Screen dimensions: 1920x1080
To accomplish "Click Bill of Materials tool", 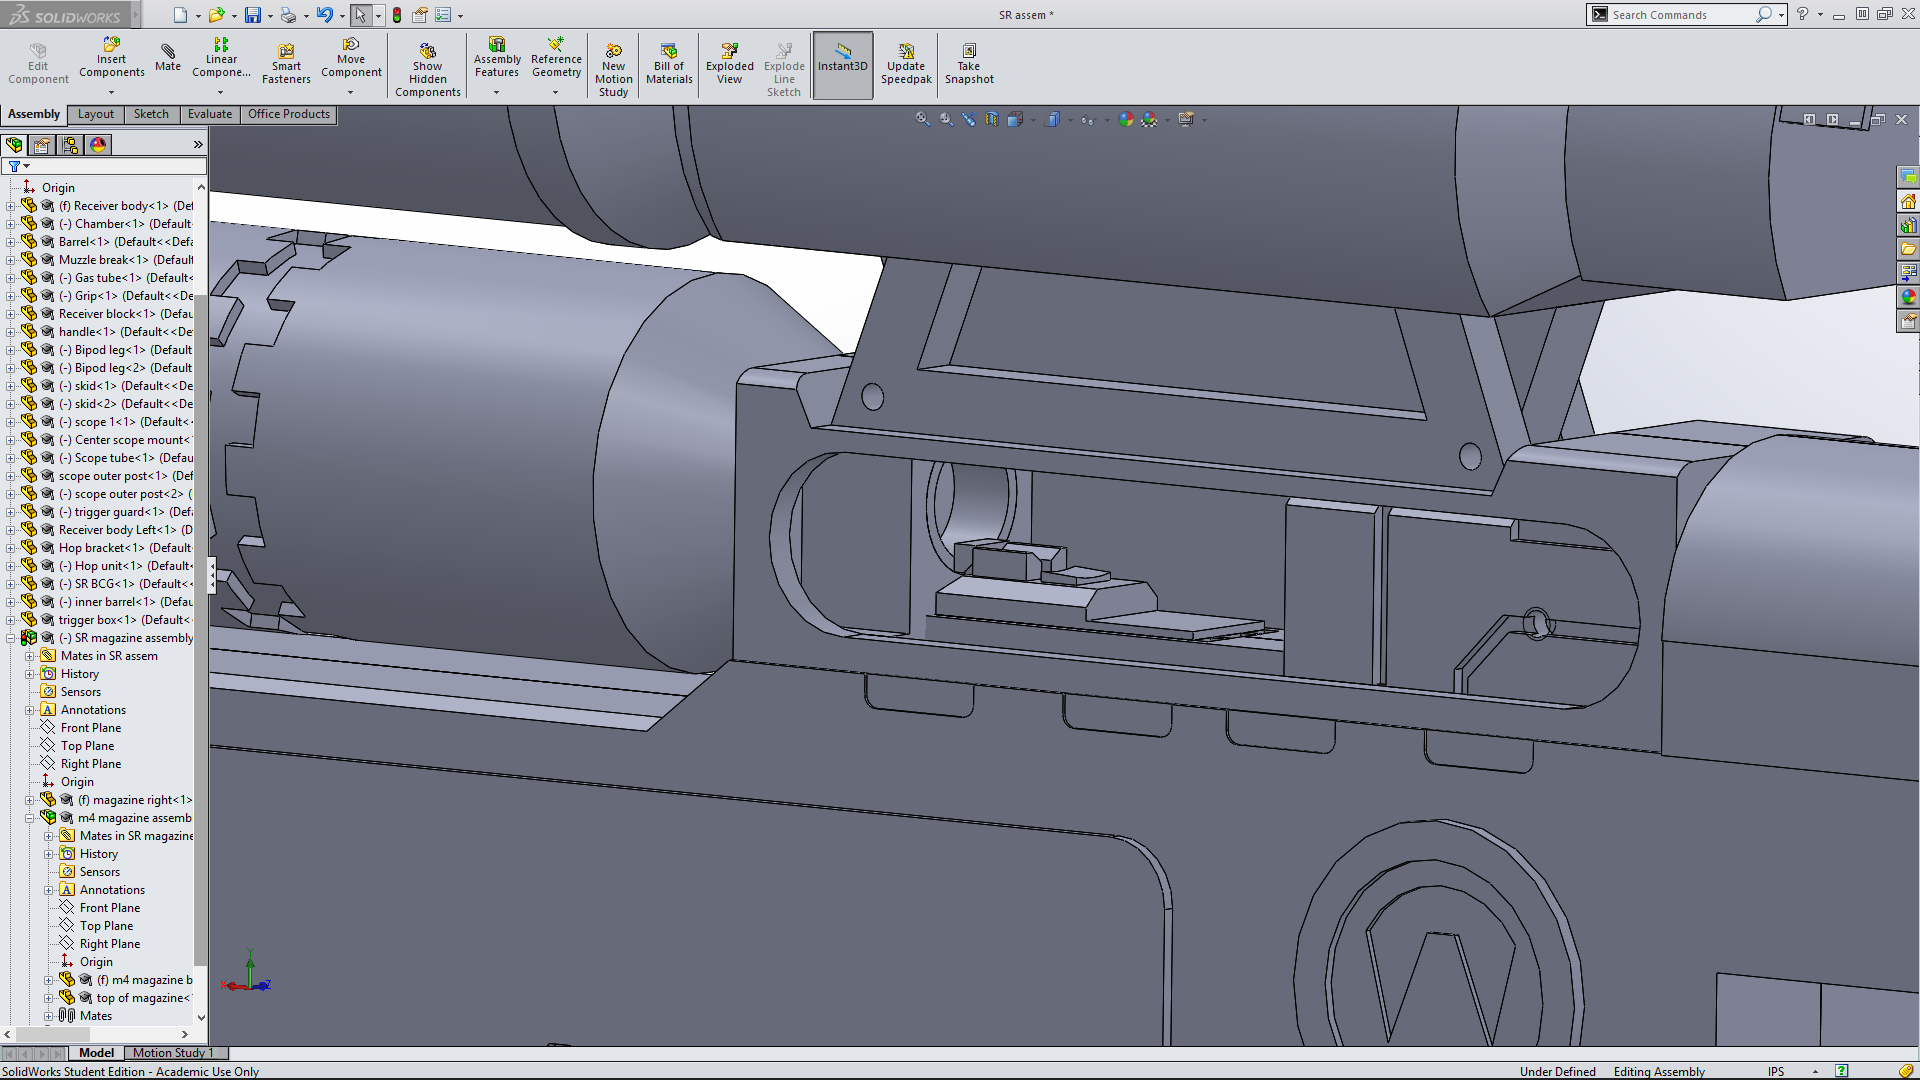I will 669,64.
